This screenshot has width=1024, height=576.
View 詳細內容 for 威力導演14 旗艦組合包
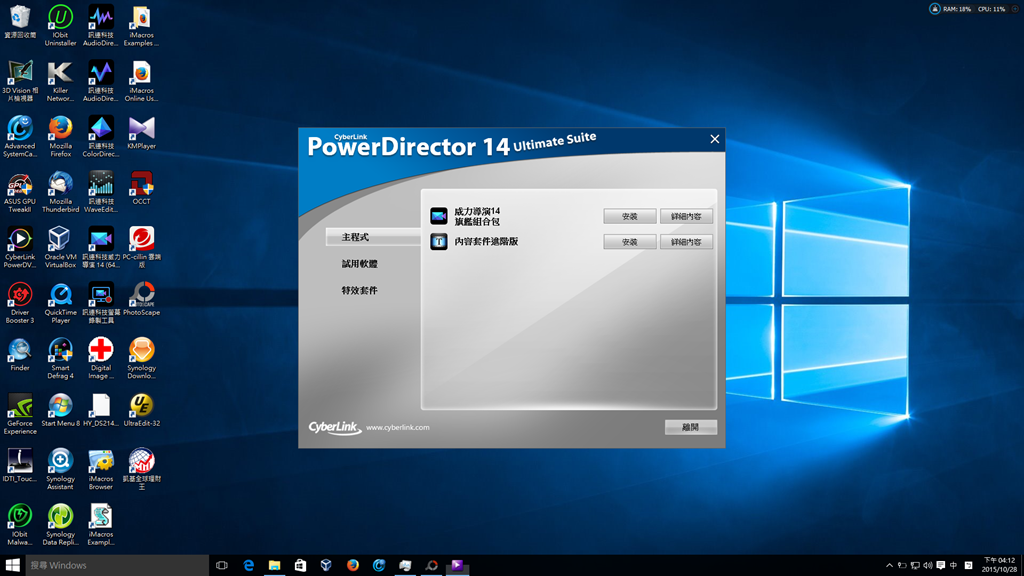click(686, 216)
